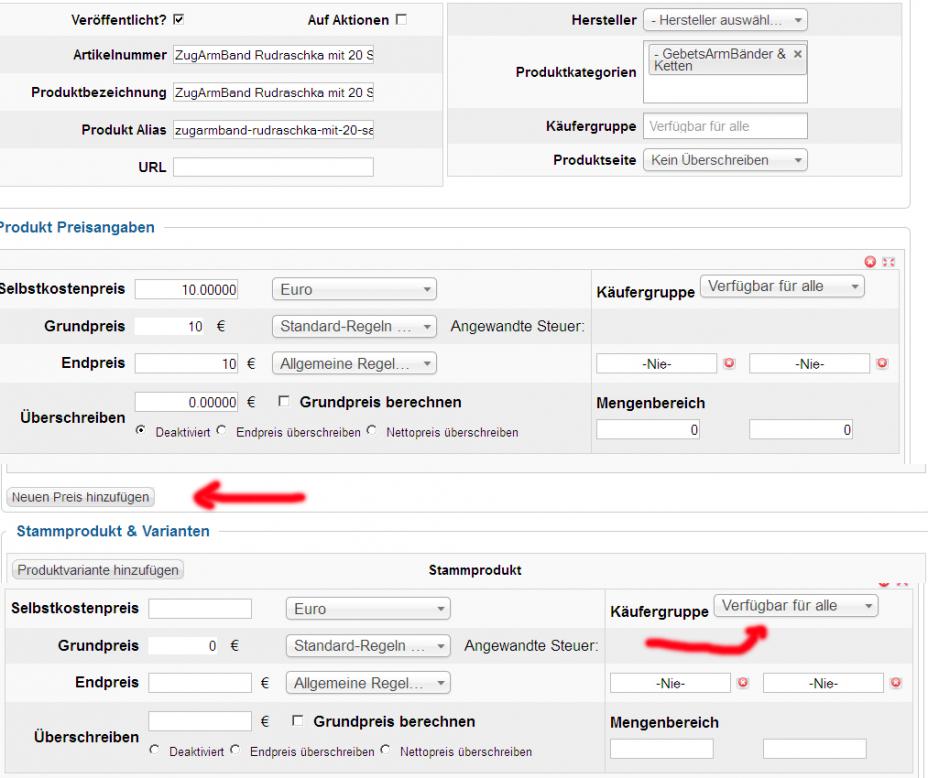This screenshot has width=928, height=778.
Task: Tick Grundpreis berechnen in Produkt Preisangaben
Action: [284, 401]
